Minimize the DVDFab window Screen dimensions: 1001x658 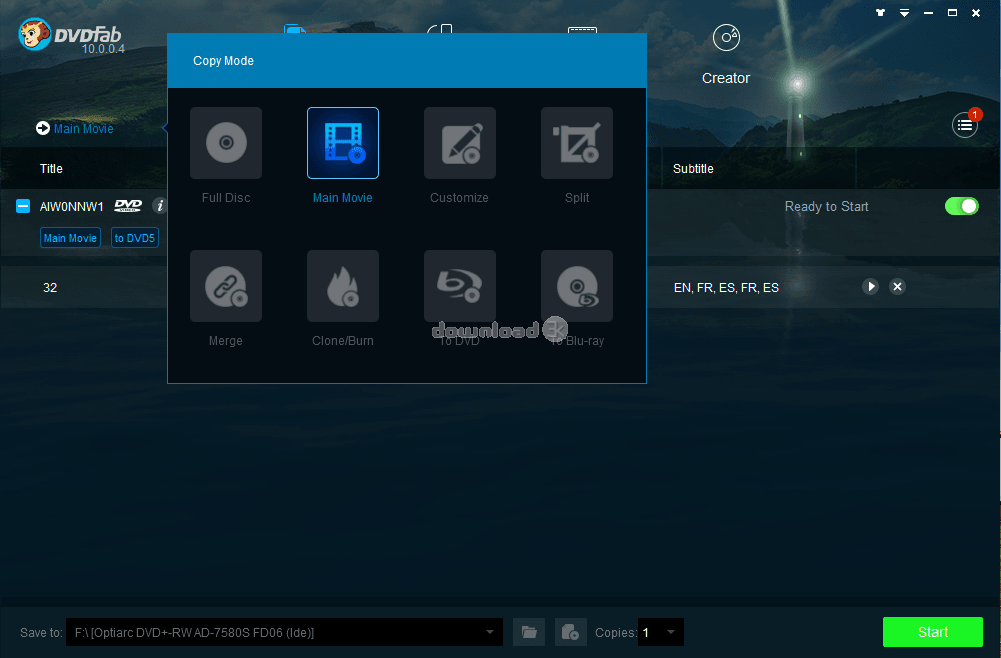pos(928,13)
